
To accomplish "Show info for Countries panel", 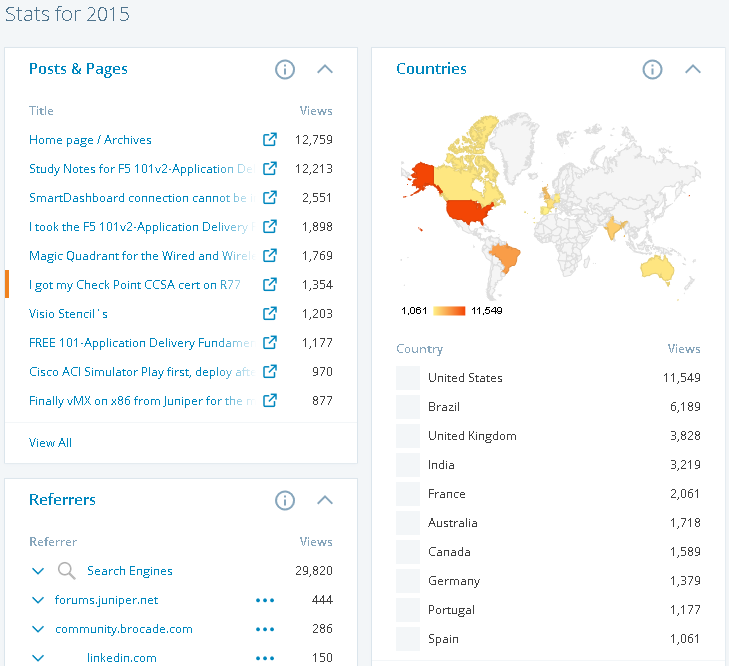I will pos(652,70).
